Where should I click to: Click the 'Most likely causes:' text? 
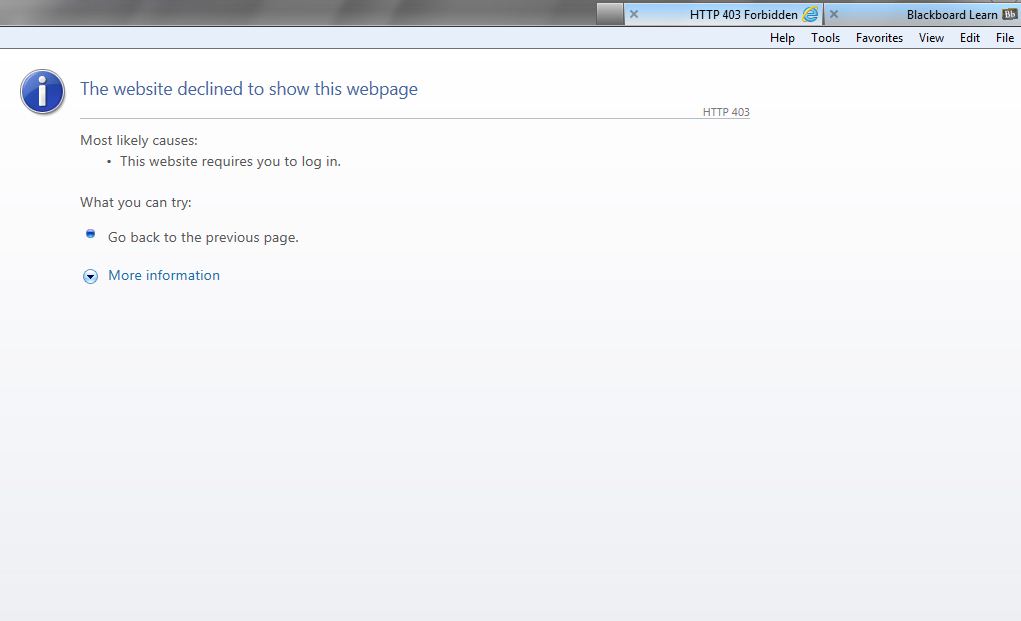pos(139,141)
